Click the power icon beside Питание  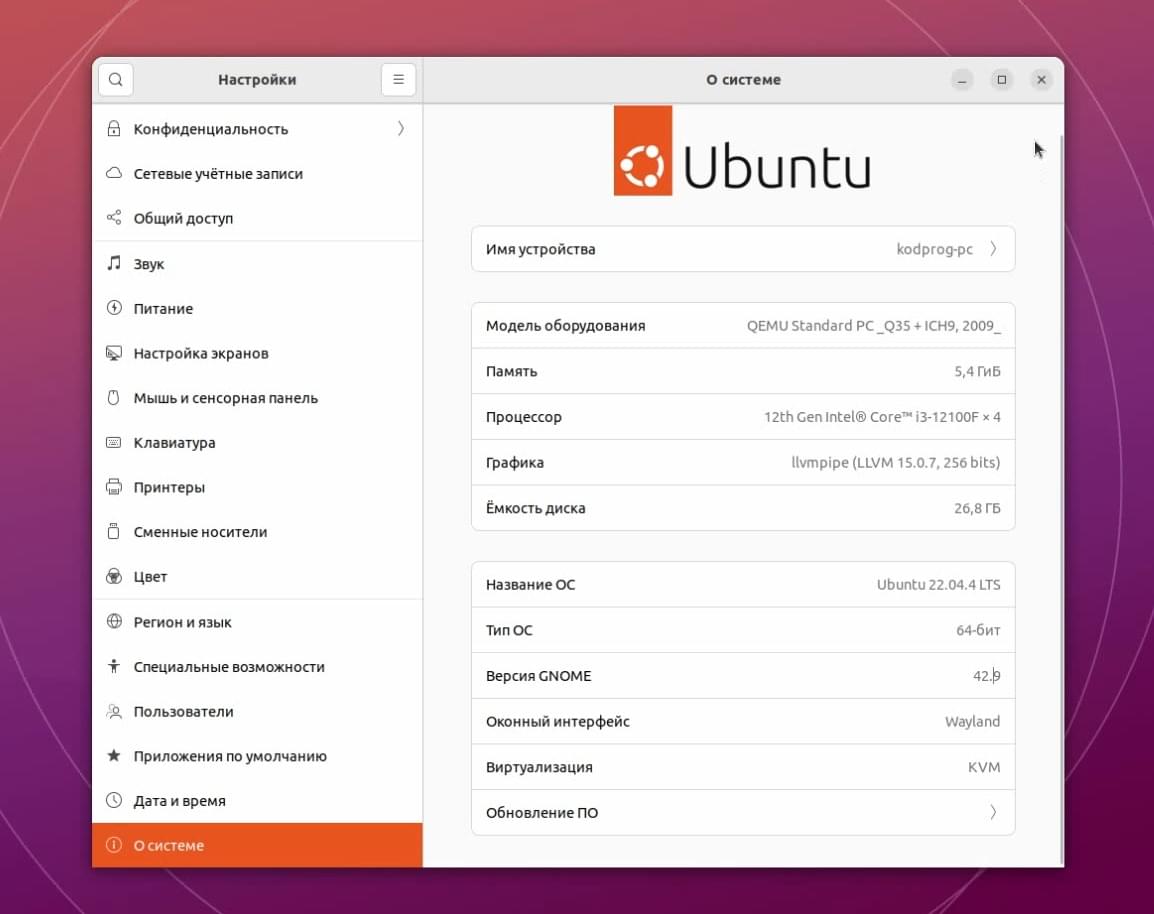click(114, 308)
